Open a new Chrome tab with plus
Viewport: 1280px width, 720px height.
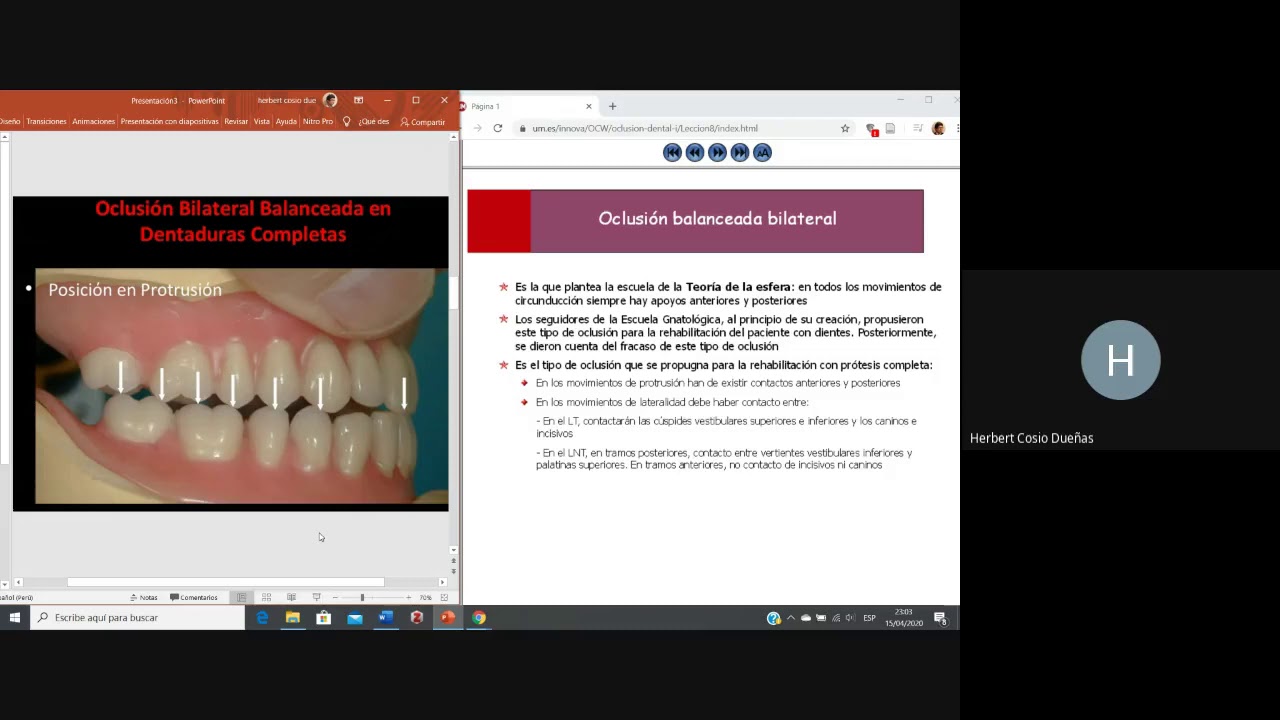coord(612,106)
